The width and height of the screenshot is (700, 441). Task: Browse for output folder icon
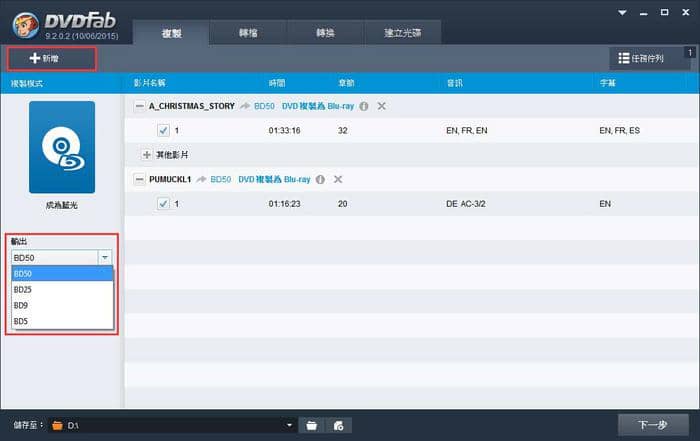click(312, 425)
